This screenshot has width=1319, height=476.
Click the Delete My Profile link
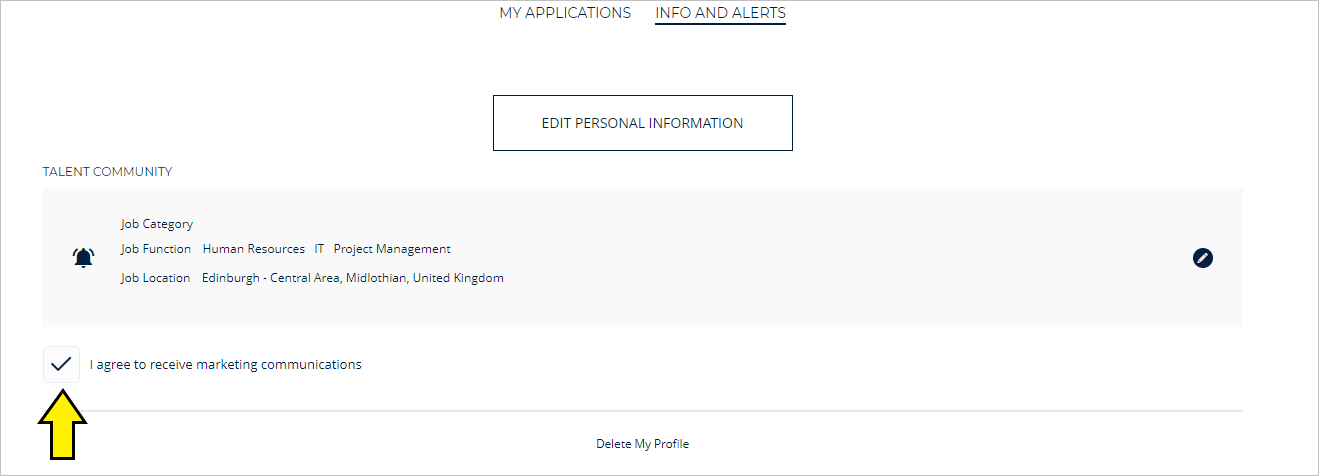642,443
